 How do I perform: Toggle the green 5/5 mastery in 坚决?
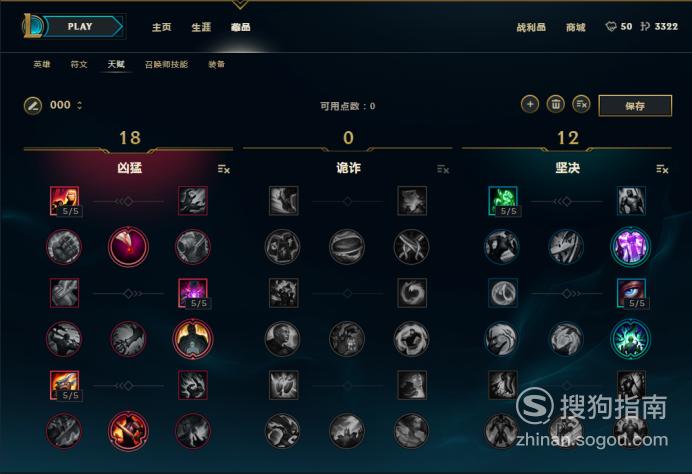click(503, 201)
